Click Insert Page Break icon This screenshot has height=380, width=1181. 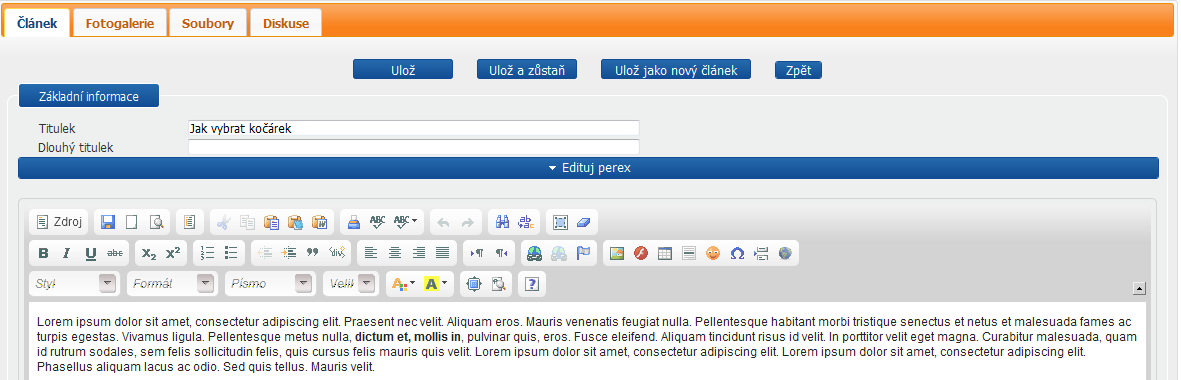(x=761, y=254)
